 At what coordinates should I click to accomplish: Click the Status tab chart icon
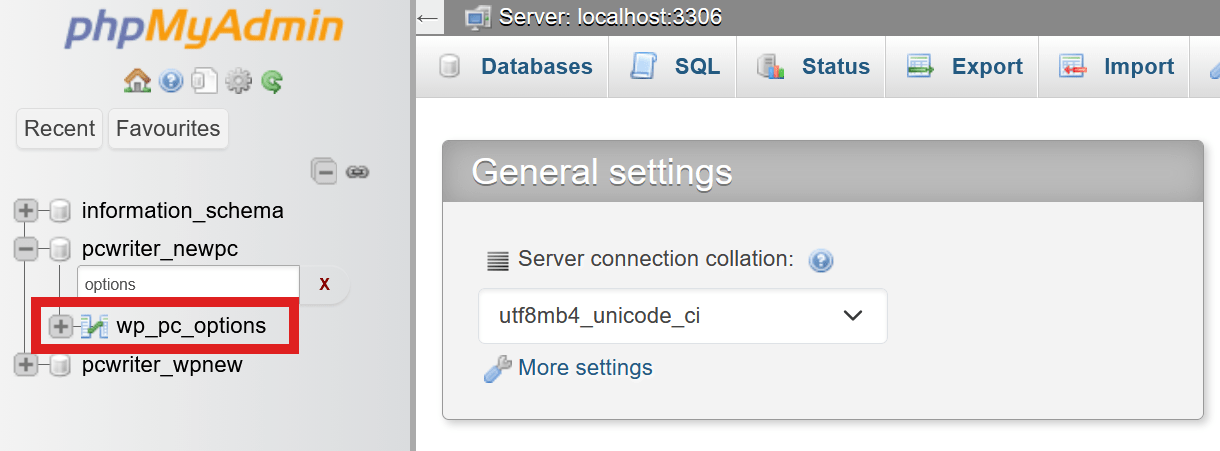pos(771,67)
